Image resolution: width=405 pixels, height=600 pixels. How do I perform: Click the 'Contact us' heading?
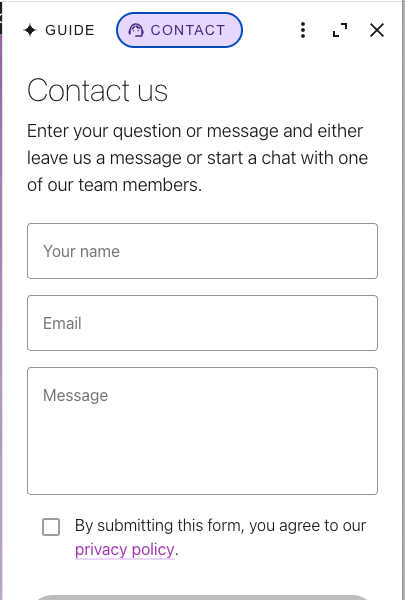97,91
